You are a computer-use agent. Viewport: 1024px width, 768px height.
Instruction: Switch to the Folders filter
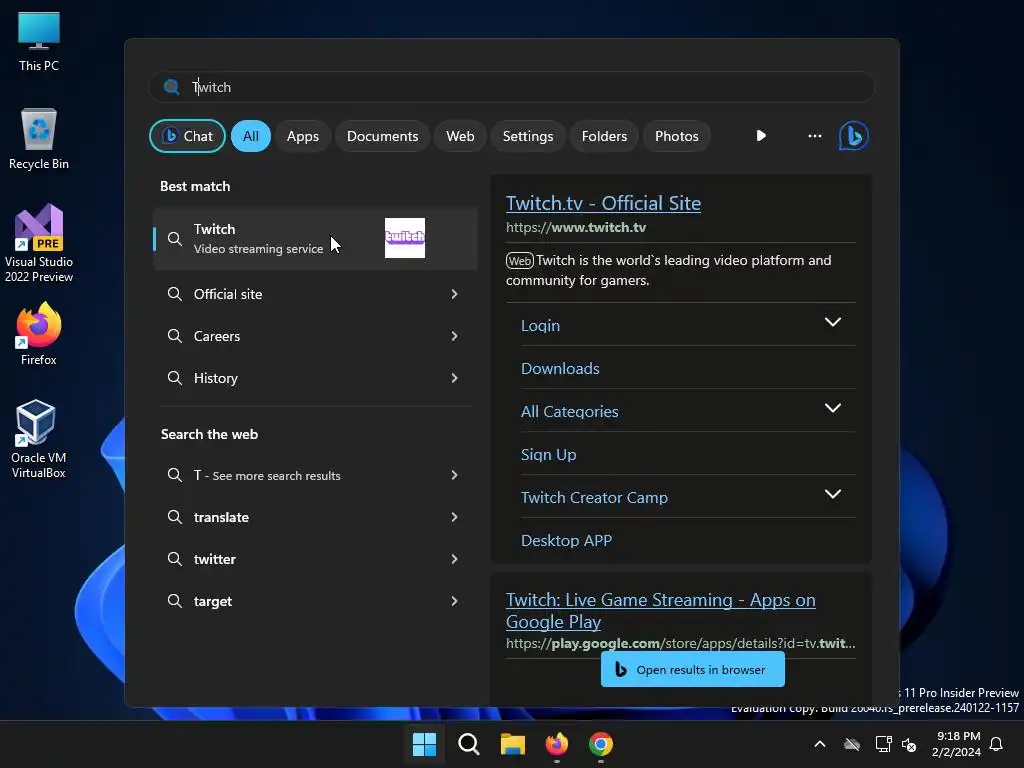point(604,136)
